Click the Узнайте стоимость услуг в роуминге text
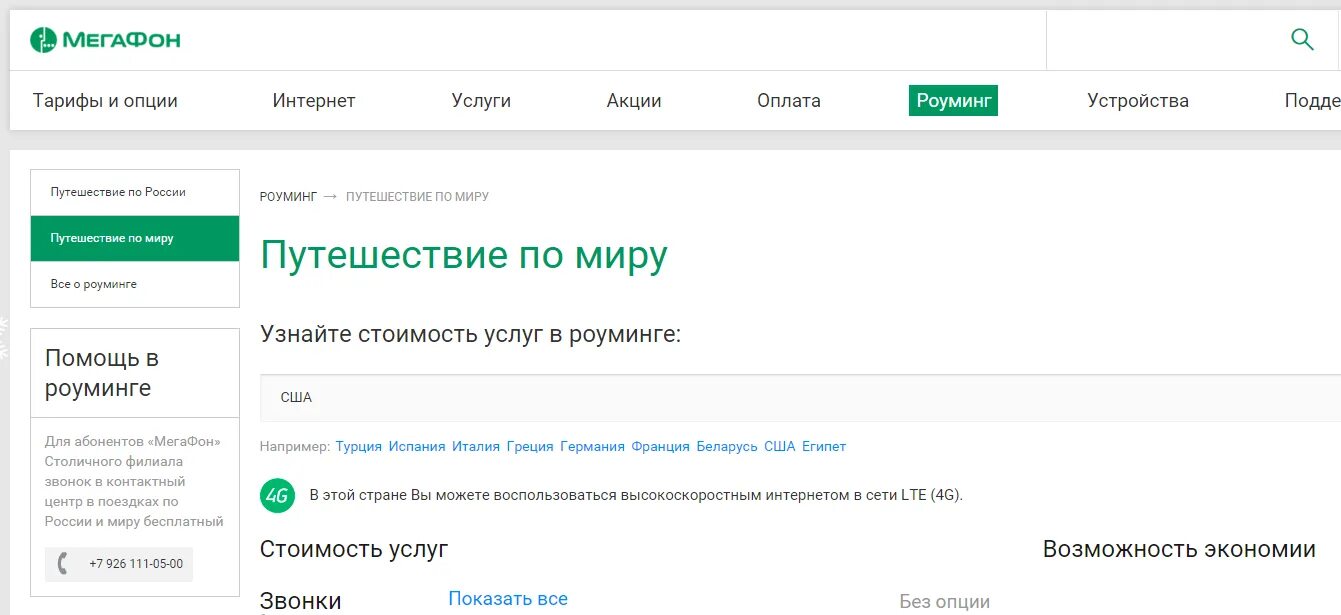 coord(471,335)
